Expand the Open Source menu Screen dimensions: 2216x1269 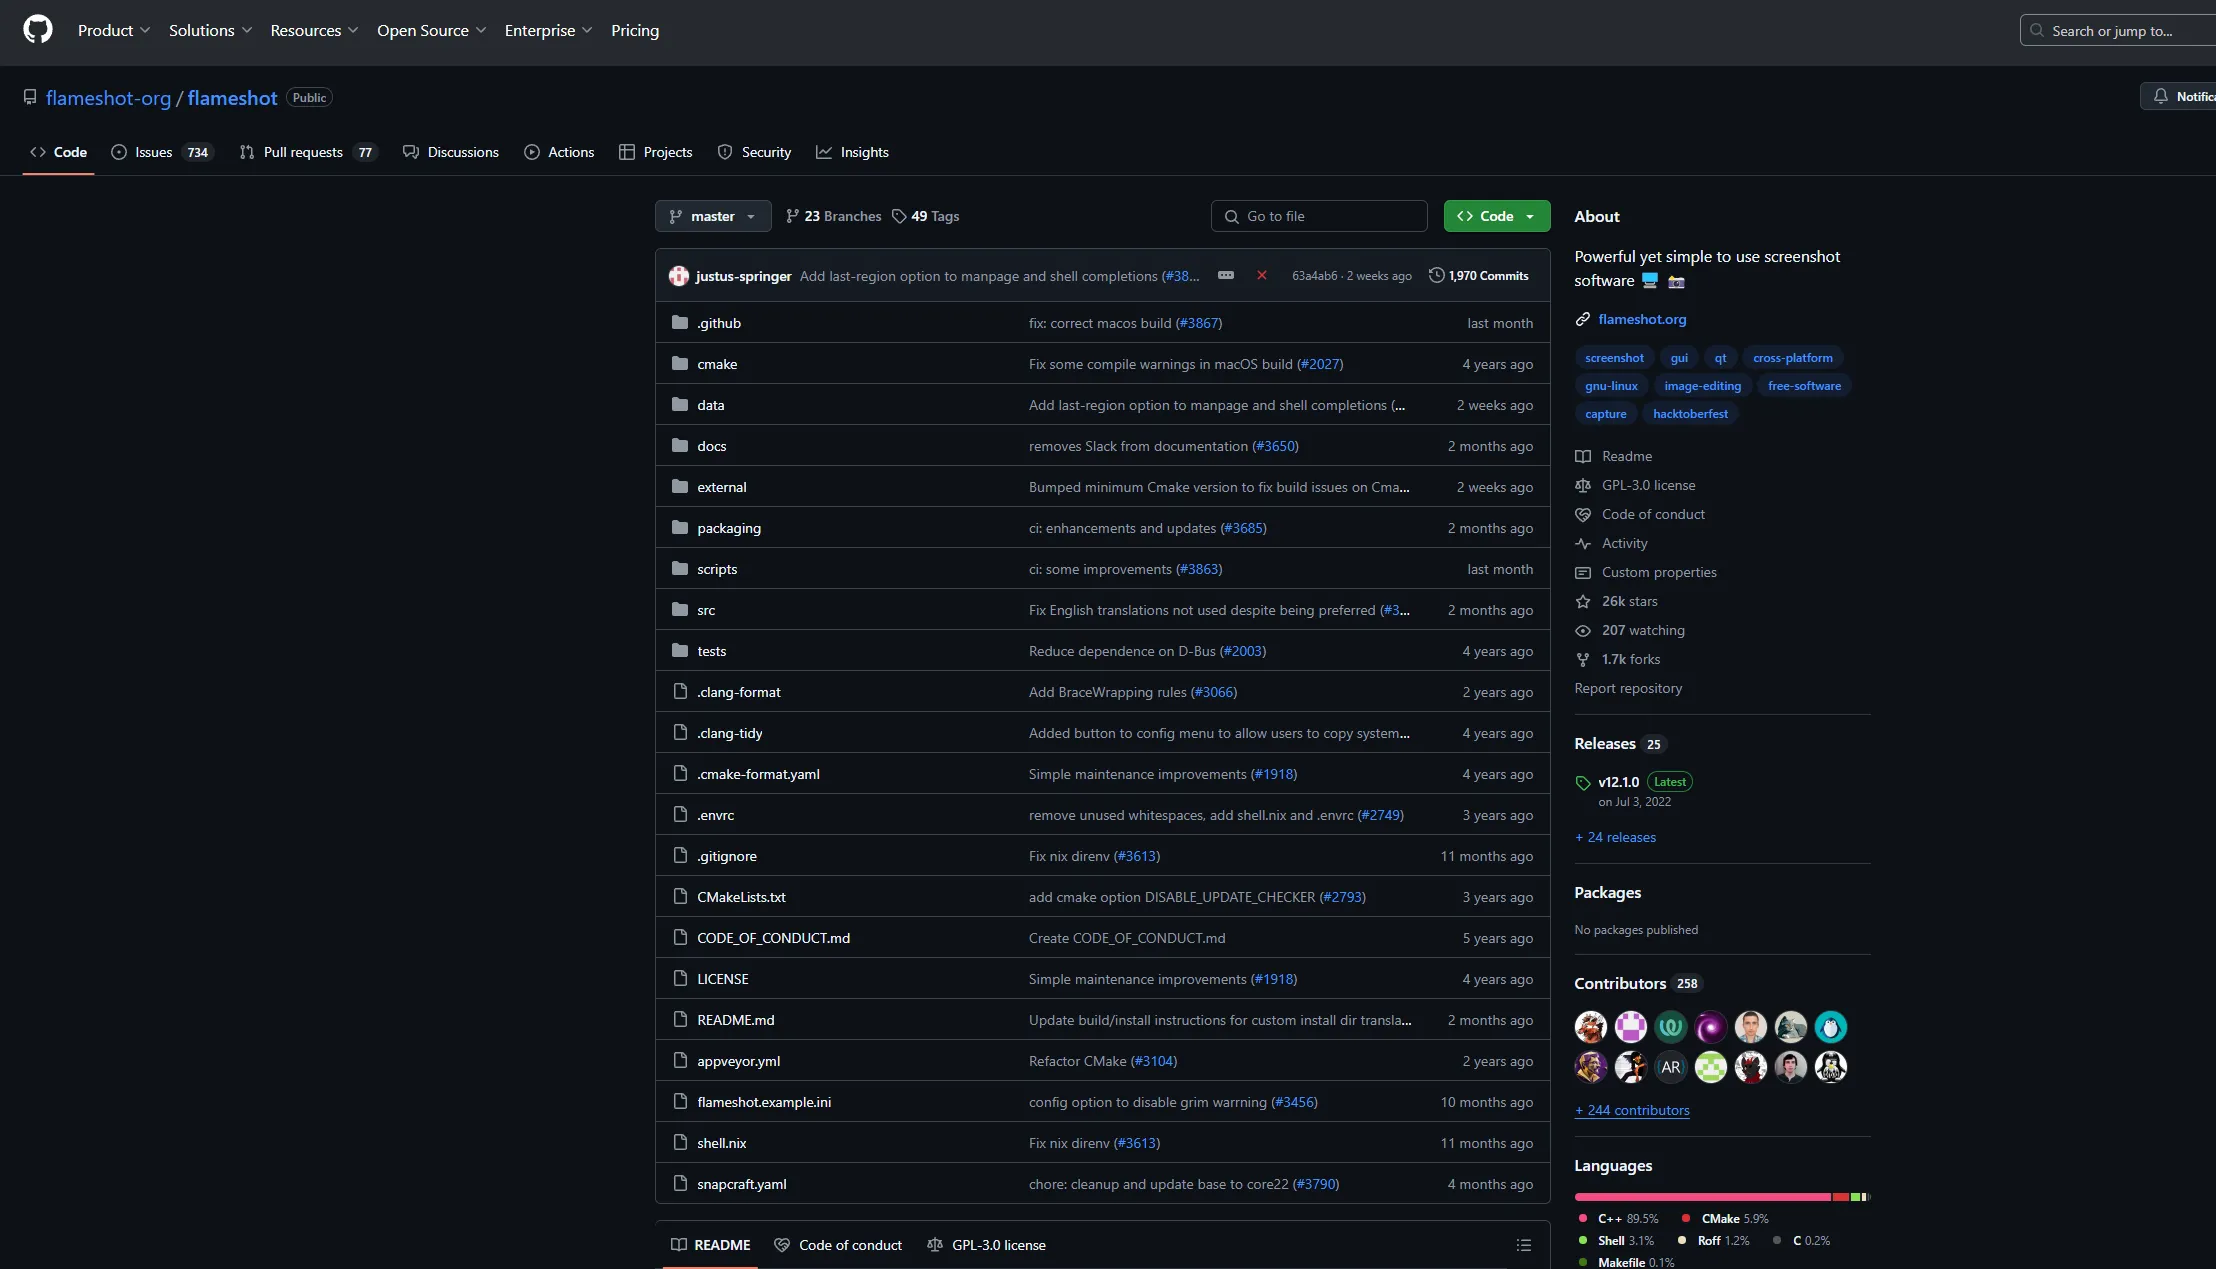[x=431, y=30]
